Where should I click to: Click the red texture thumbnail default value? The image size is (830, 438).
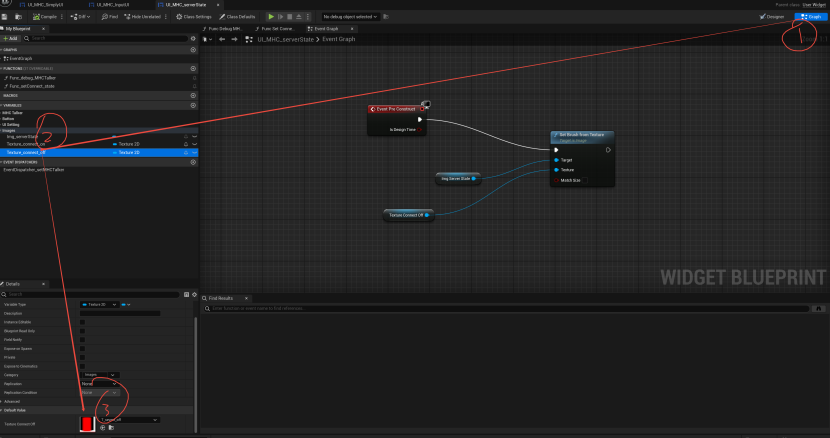tap(87, 424)
